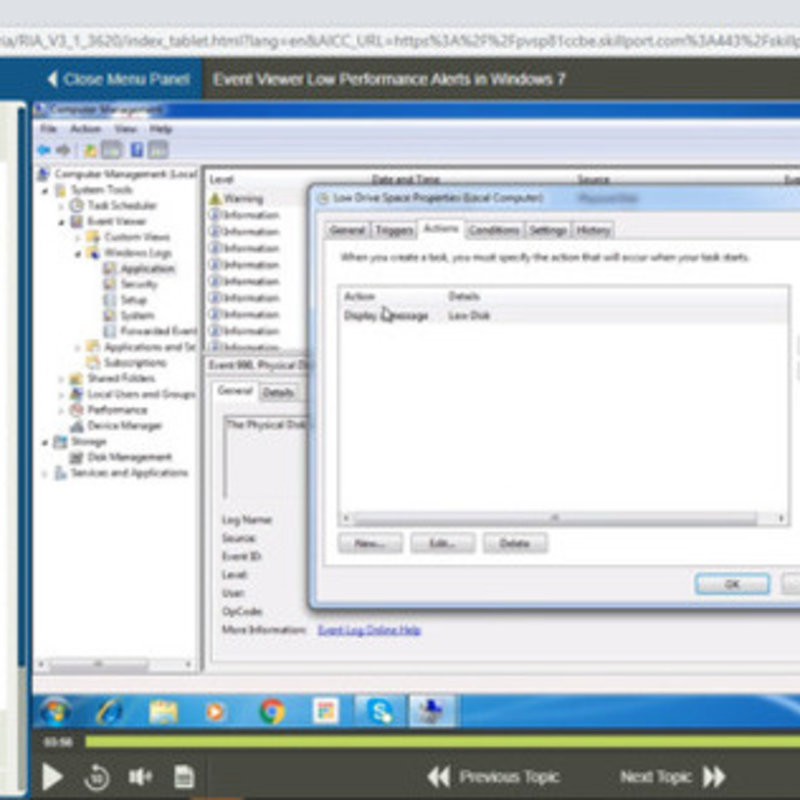Open the Details tab in event pane
The height and width of the screenshot is (800, 800).
point(278,392)
